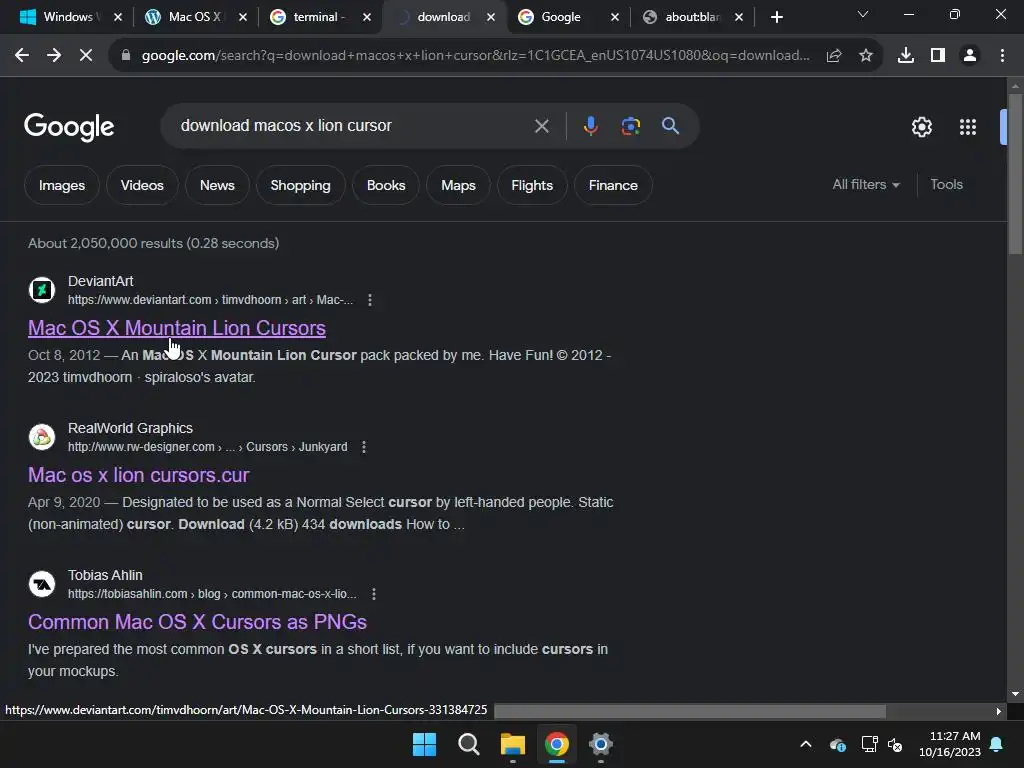This screenshot has height=768, width=1024.
Task: Close the terminal tab
Action: [367, 17]
